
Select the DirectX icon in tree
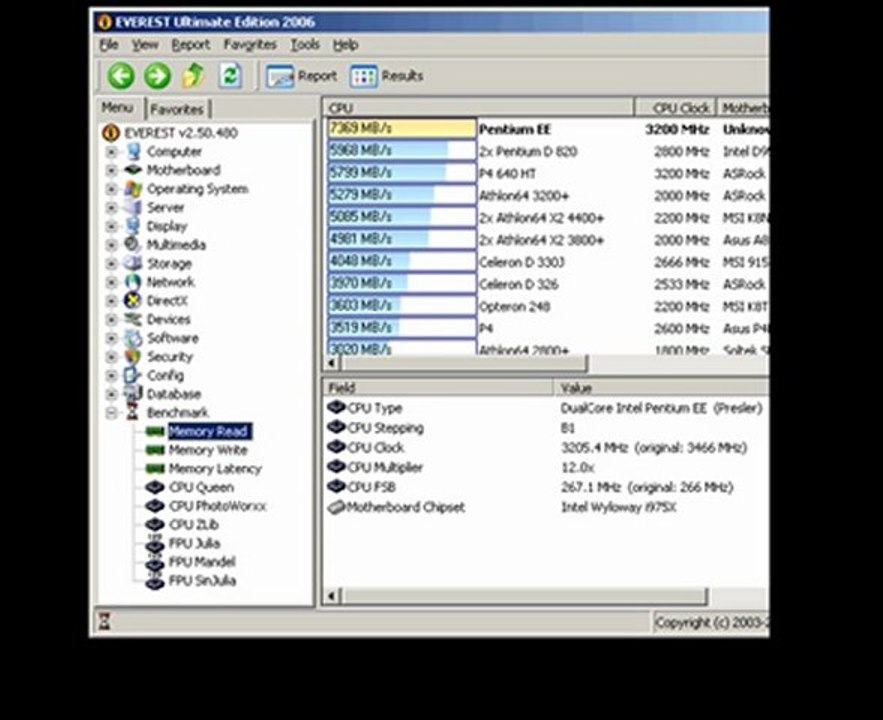[x=133, y=301]
